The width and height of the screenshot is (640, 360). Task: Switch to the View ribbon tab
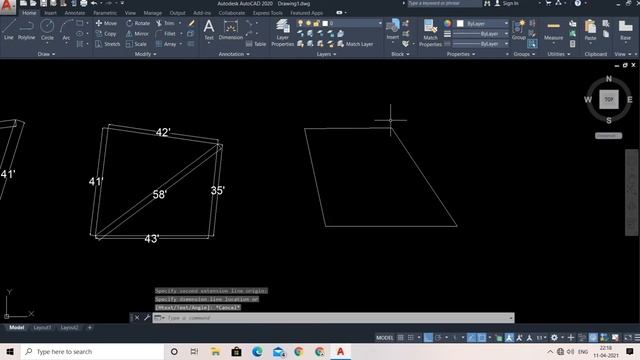click(130, 13)
